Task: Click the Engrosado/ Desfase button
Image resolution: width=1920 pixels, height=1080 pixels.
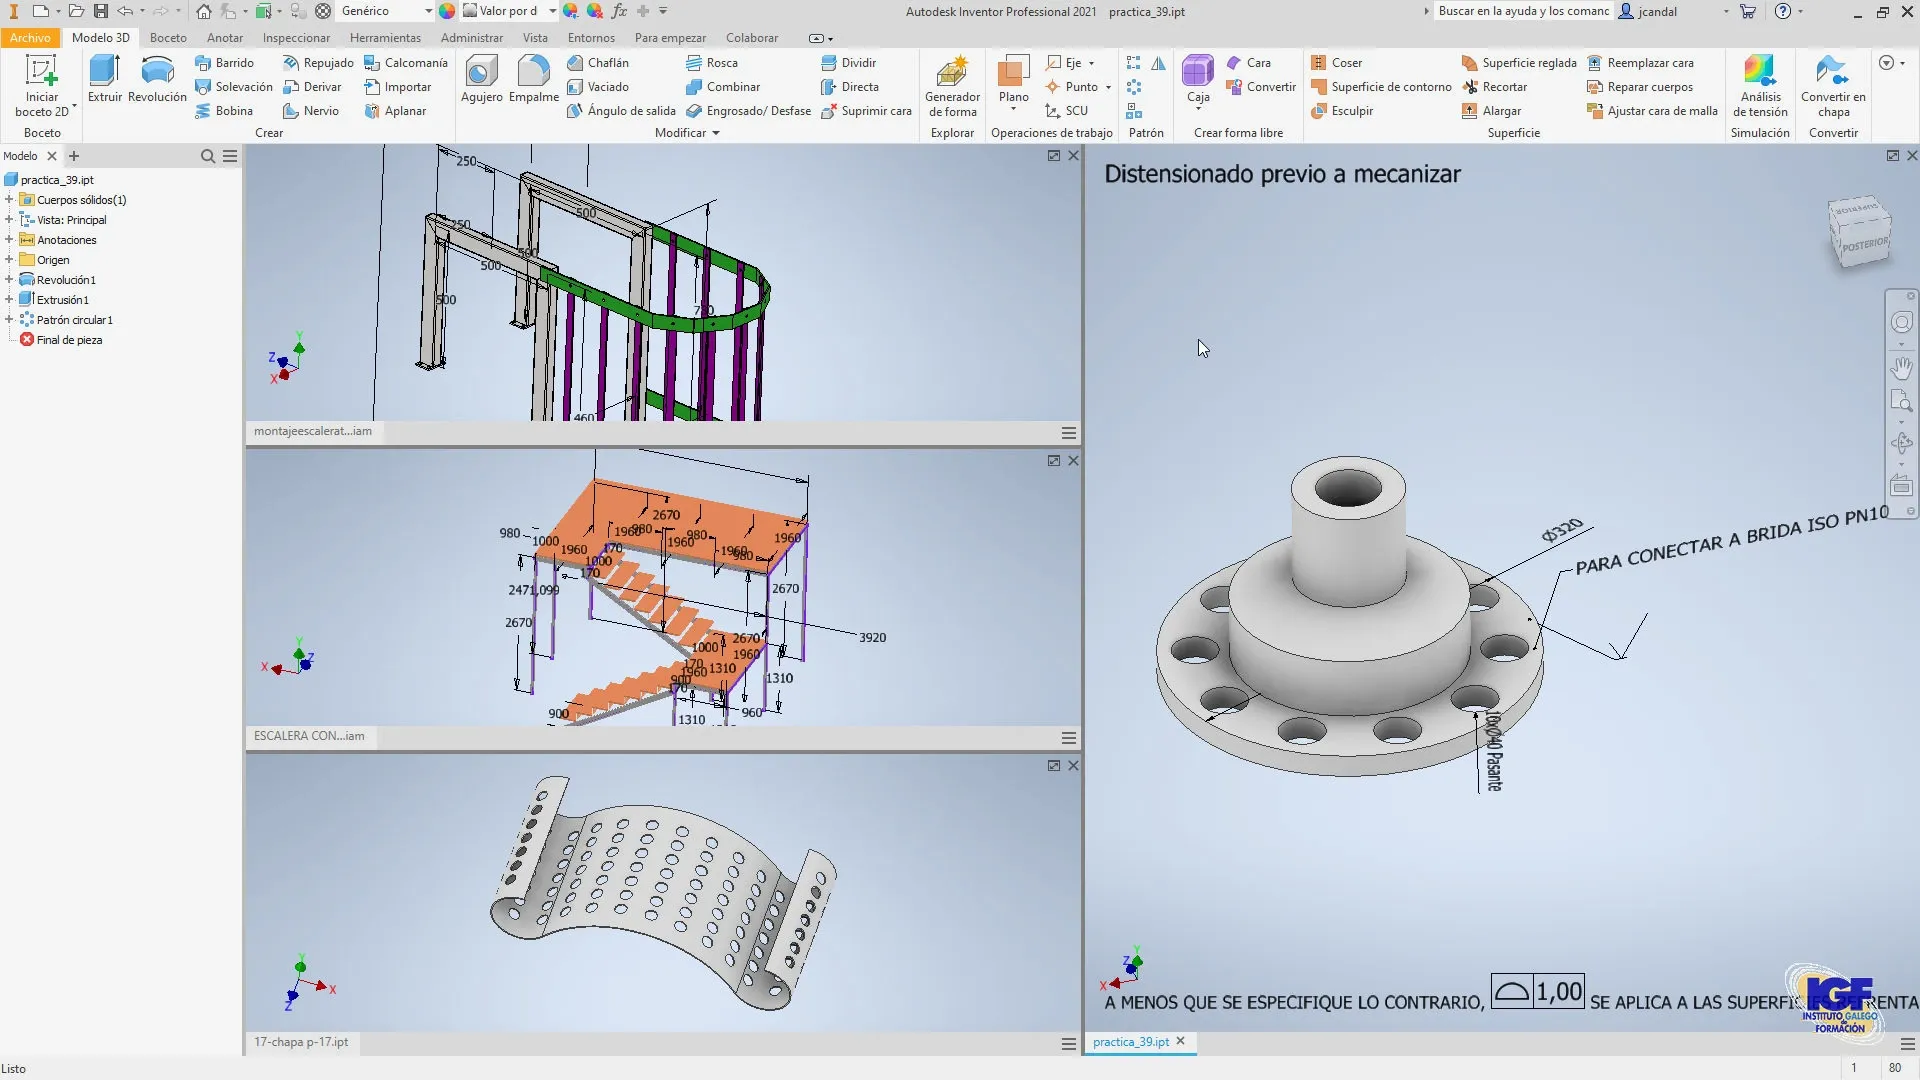Action: coord(748,111)
